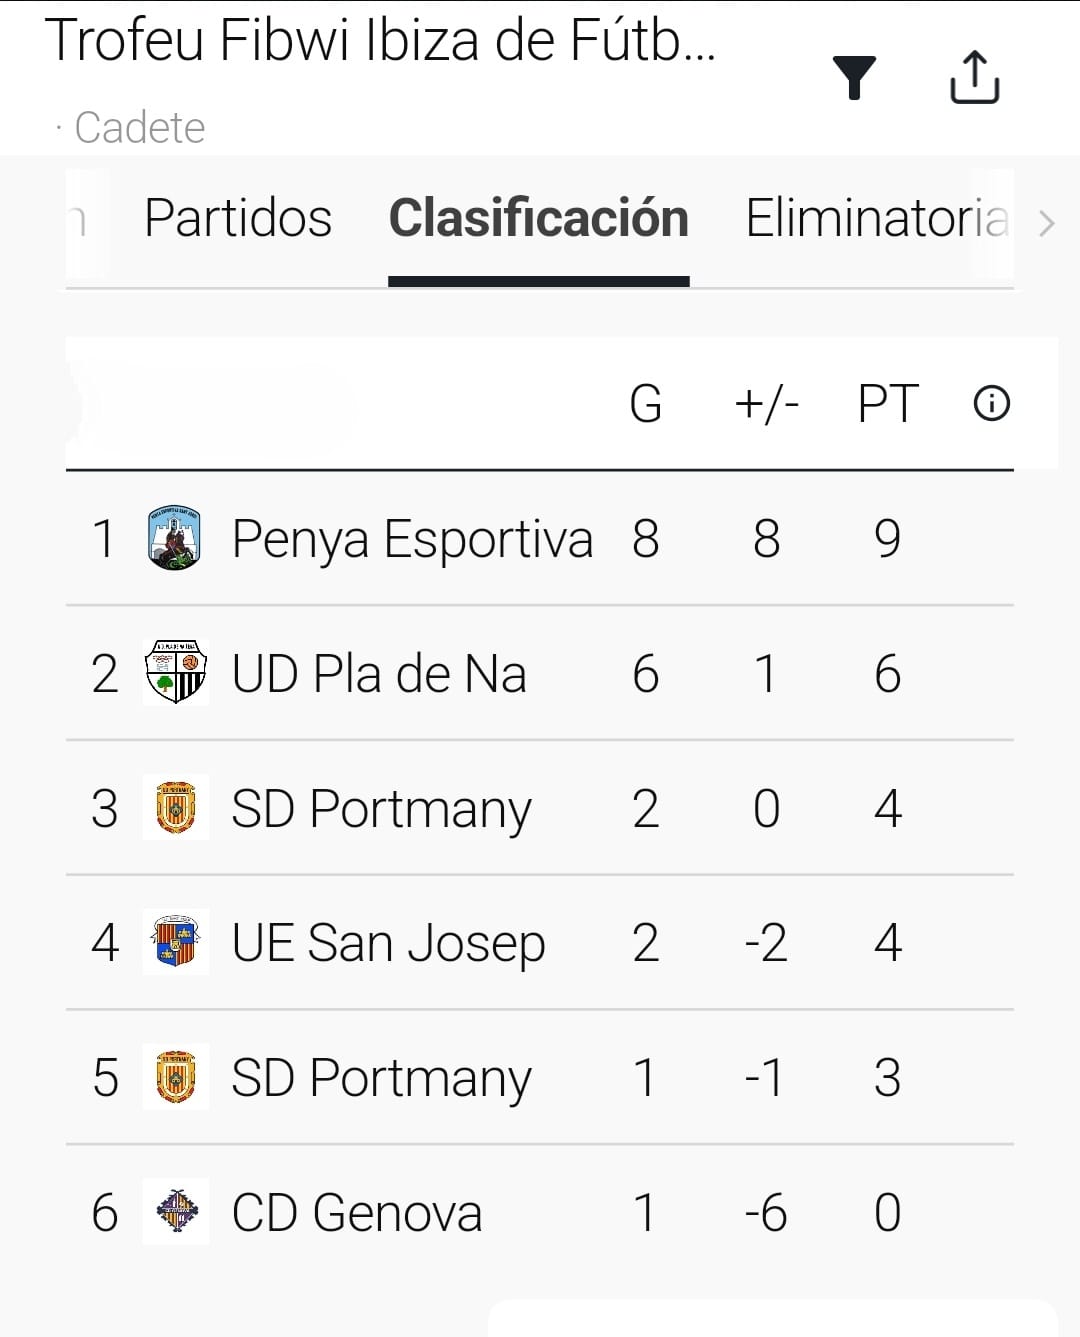
Task: Select the UD Pla de Na crest
Action: pos(176,673)
